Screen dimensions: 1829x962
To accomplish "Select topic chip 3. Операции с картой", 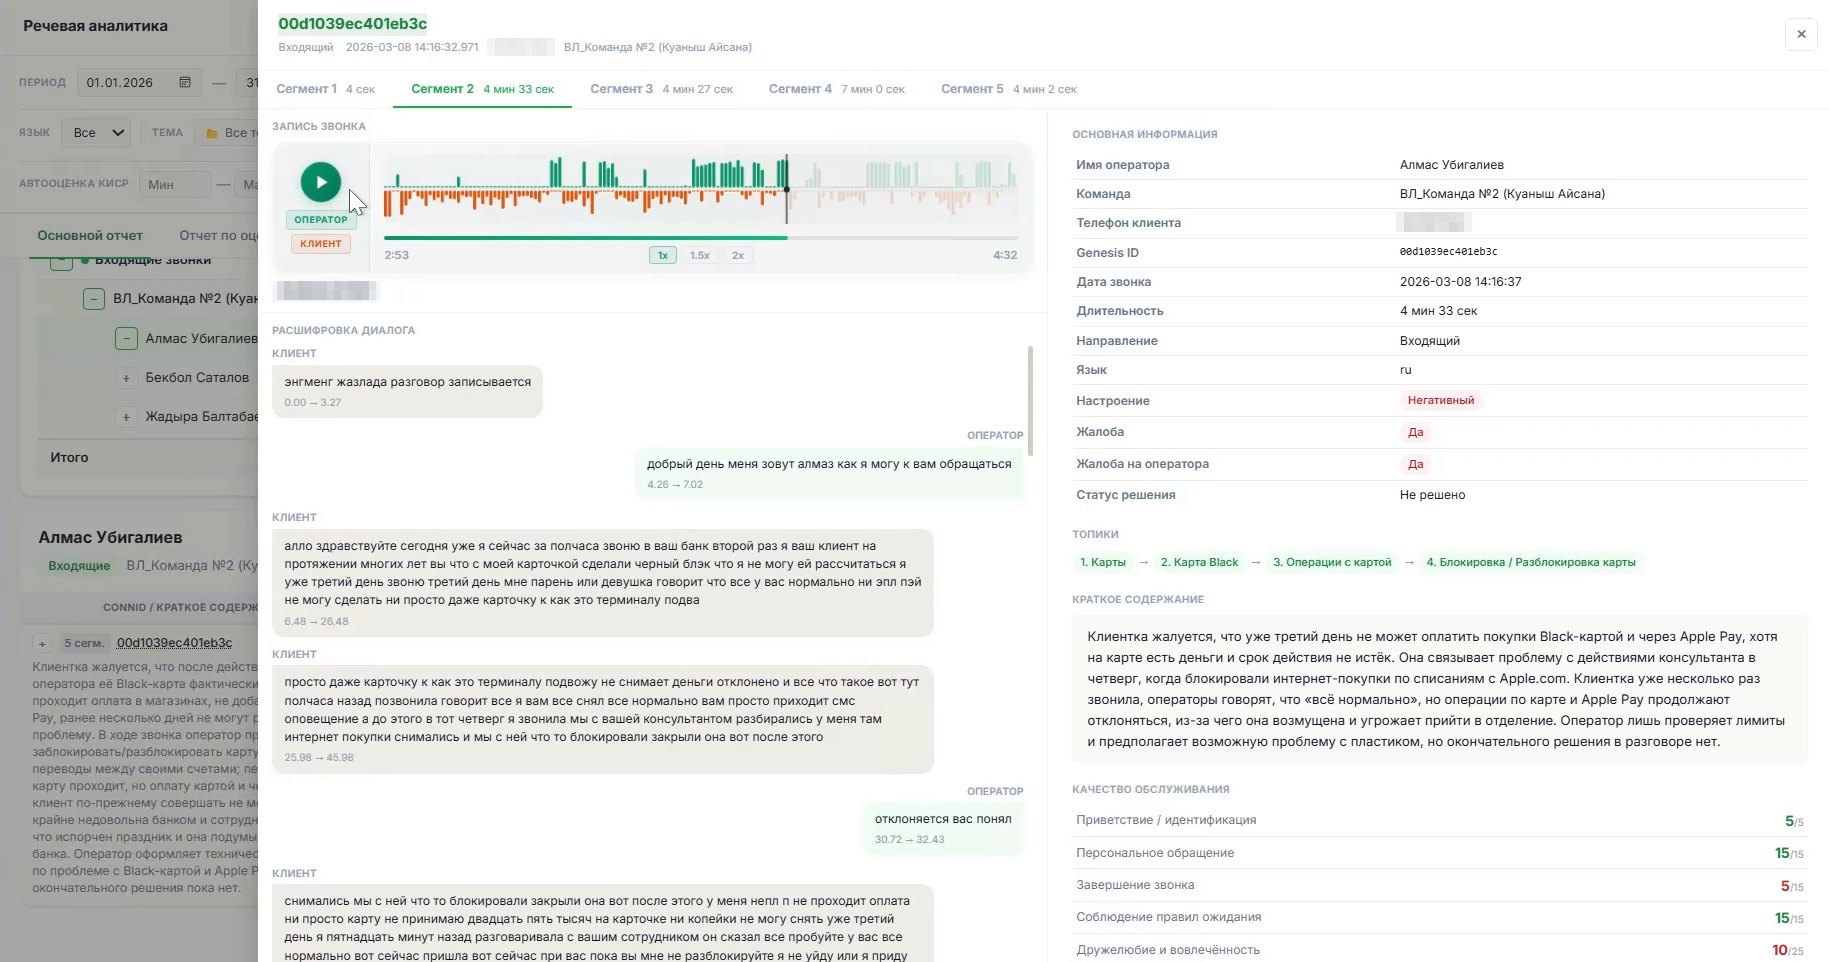I will 1332,562.
